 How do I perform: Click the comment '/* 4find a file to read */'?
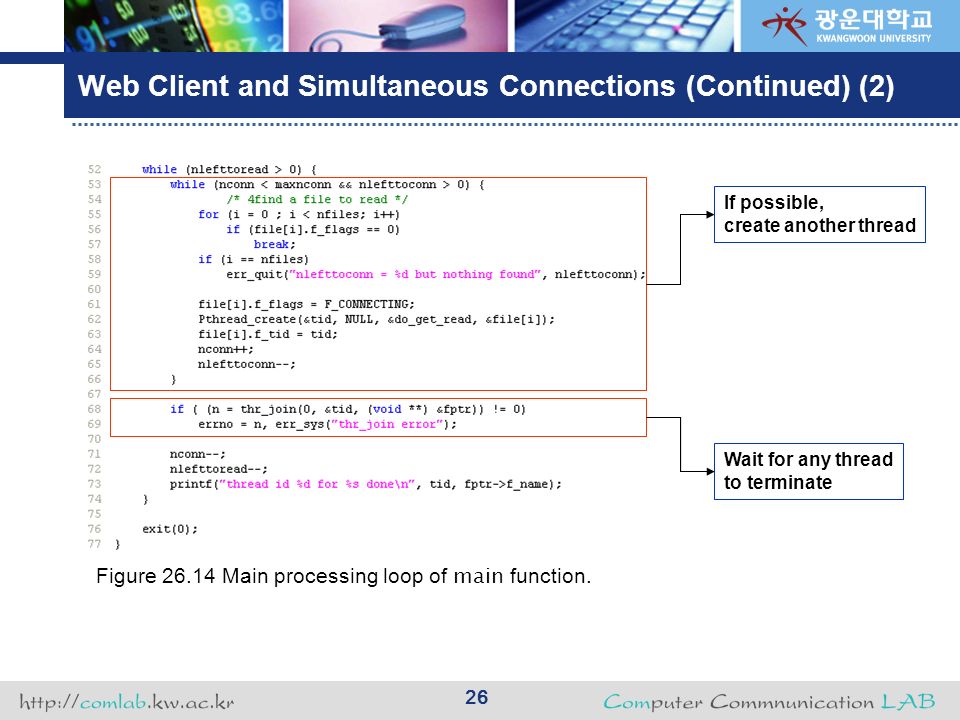(317, 200)
